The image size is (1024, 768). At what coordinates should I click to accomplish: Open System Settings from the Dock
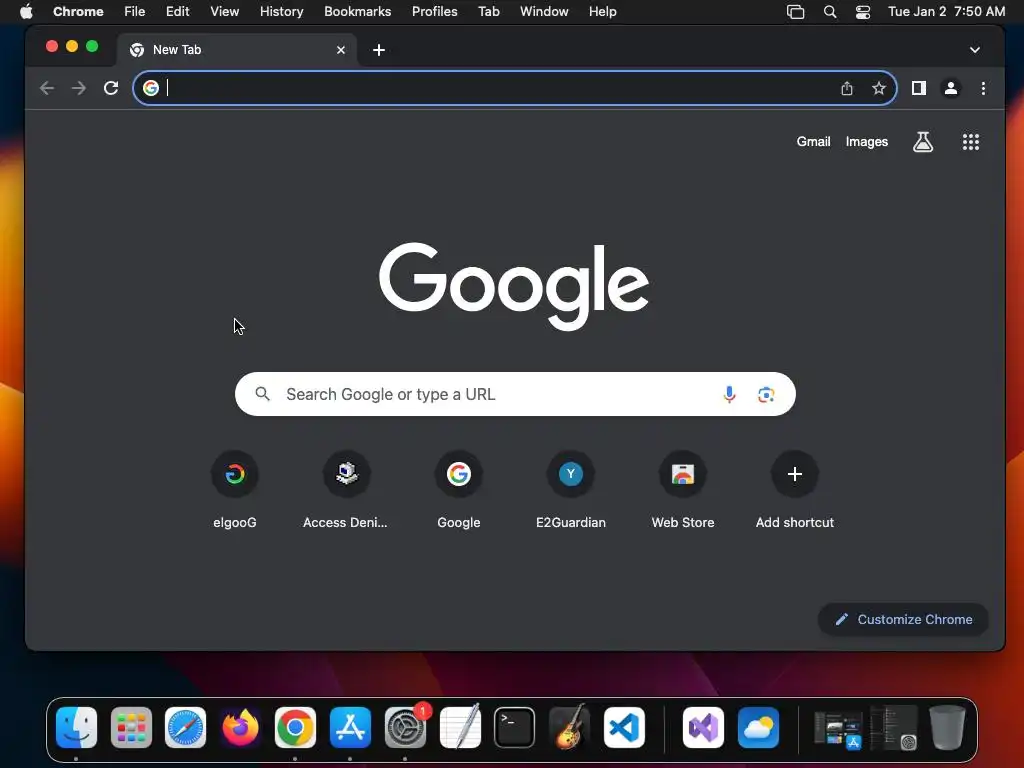pos(406,728)
